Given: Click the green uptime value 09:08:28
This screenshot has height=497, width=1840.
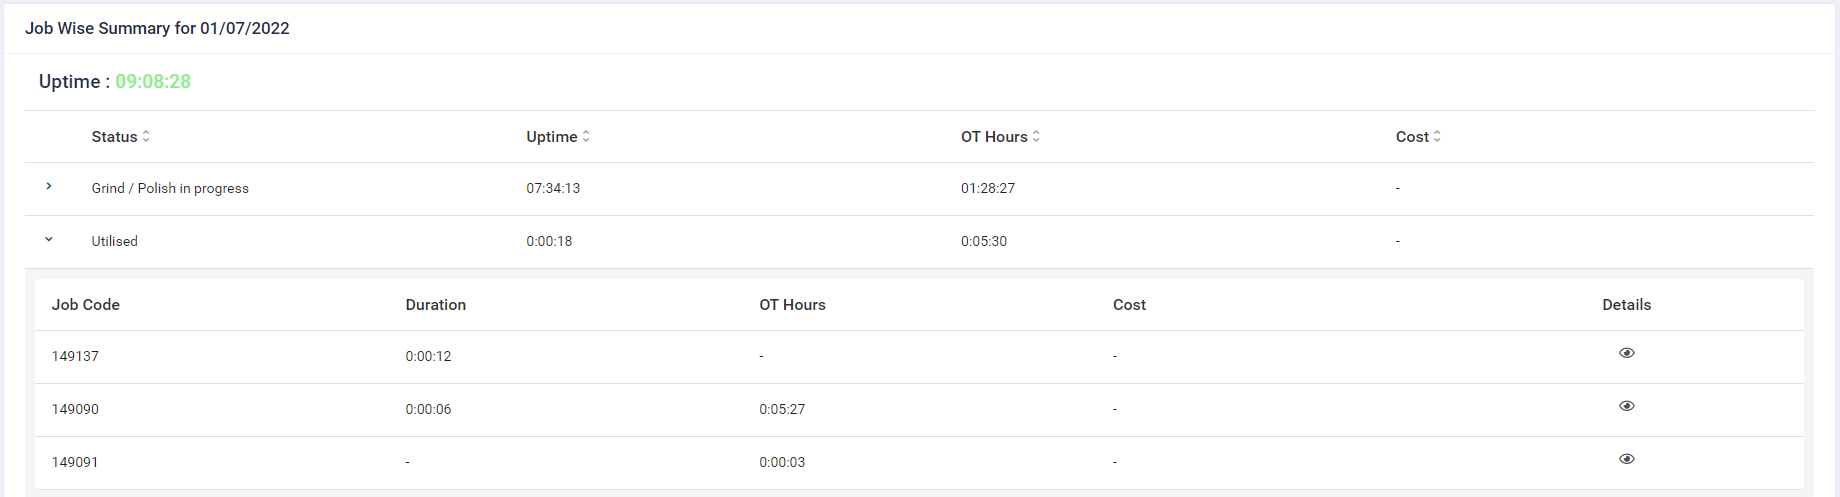Looking at the screenshot, I should coord(153,82).
